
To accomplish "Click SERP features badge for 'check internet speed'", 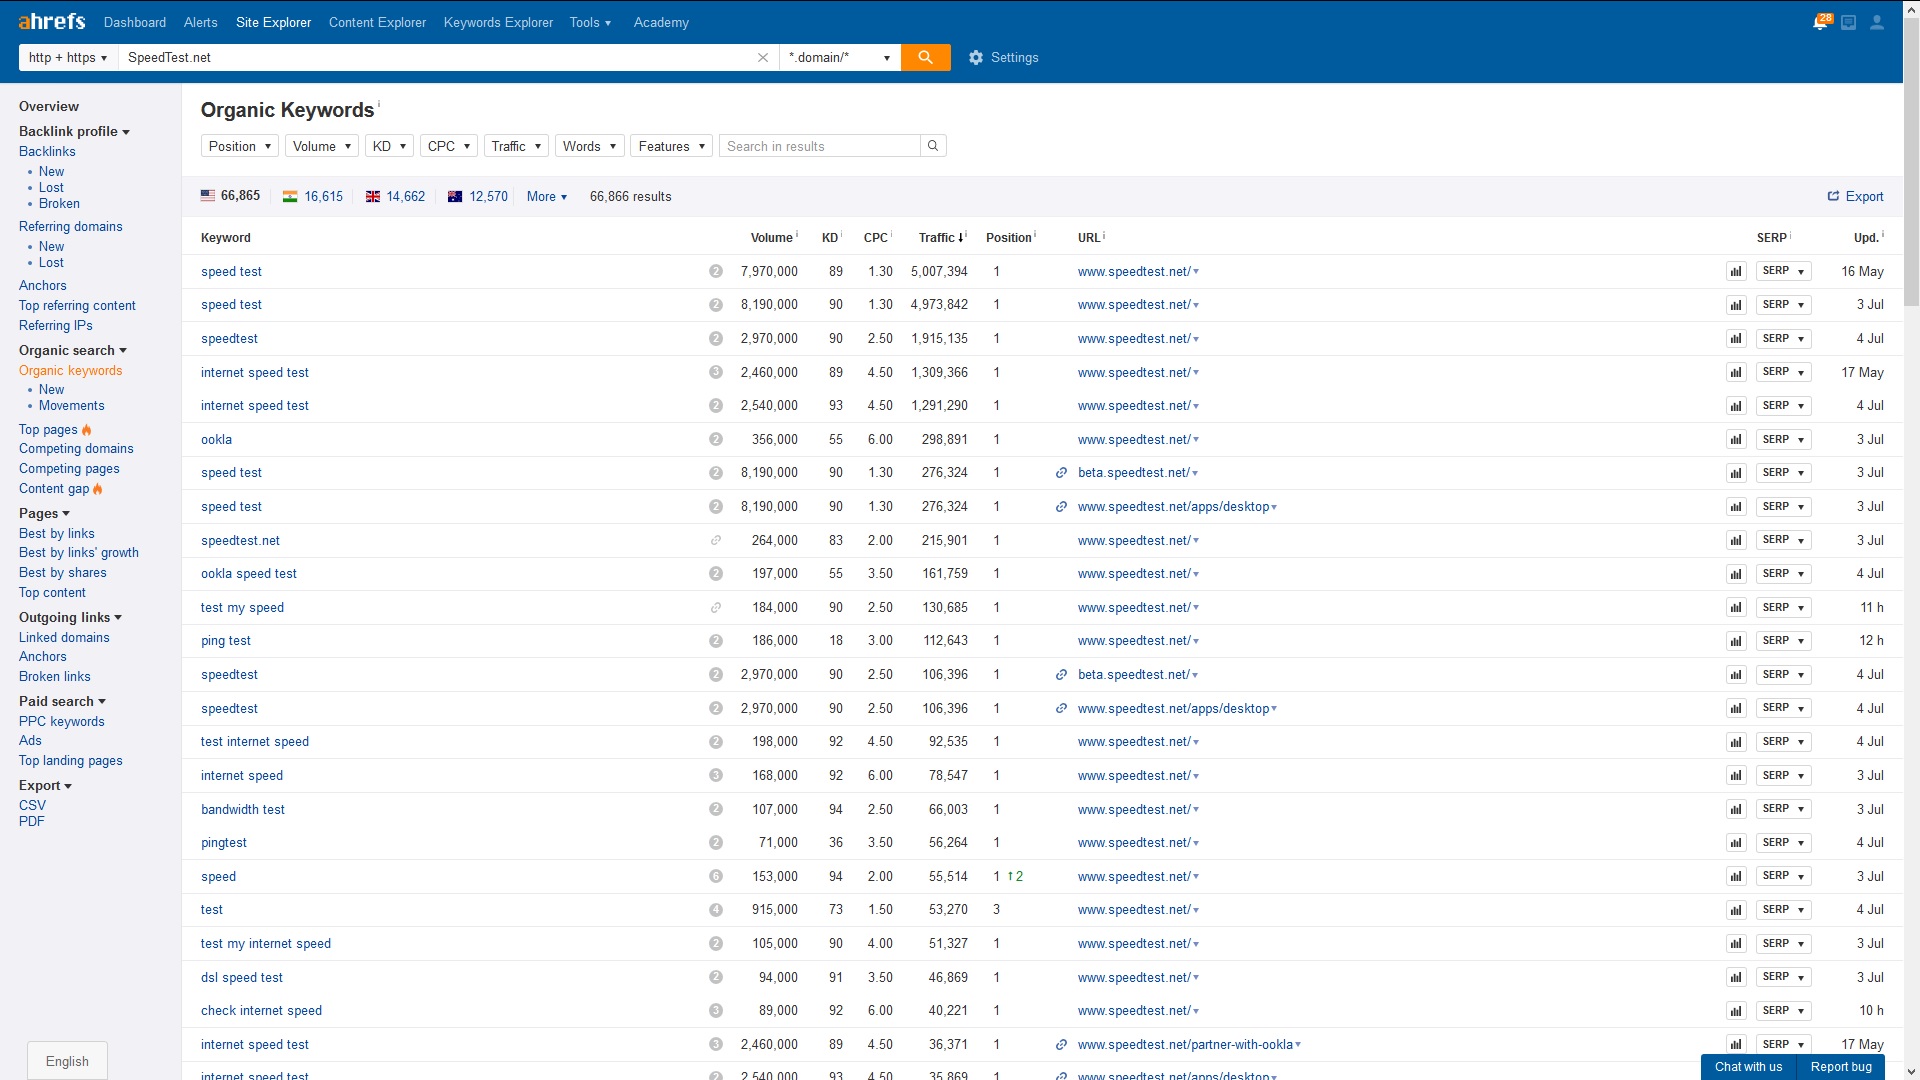I will pos(716,1011).
